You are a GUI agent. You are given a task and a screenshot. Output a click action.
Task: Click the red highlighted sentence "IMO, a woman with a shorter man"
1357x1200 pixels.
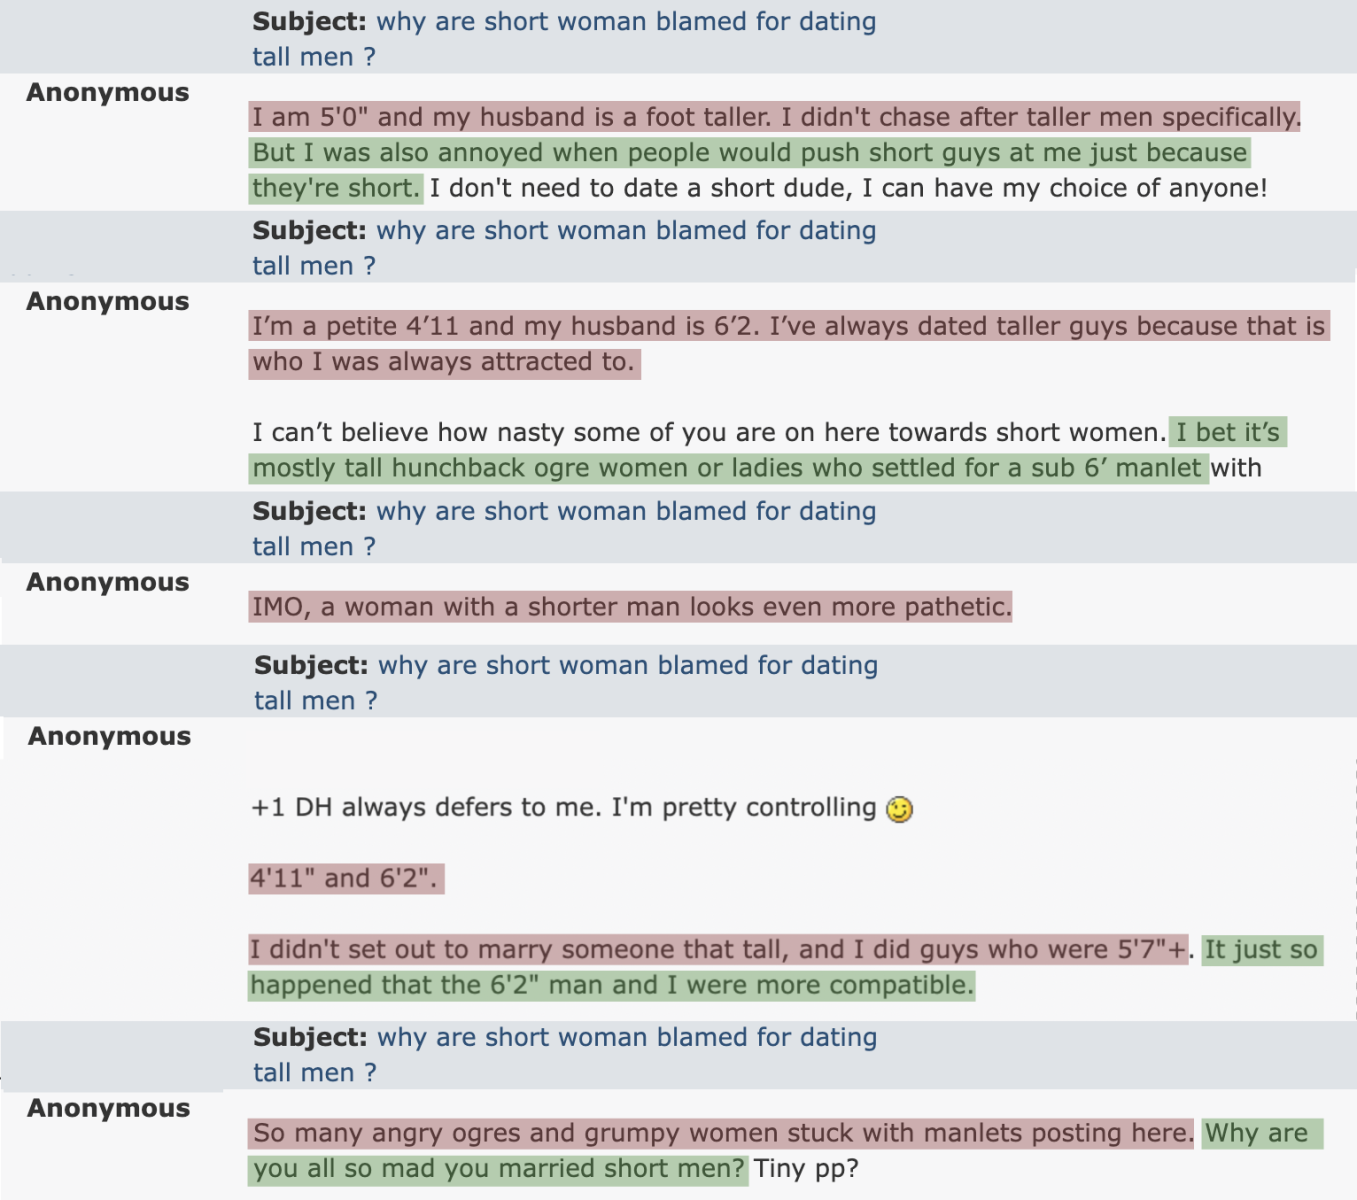(x=630, y=607)
